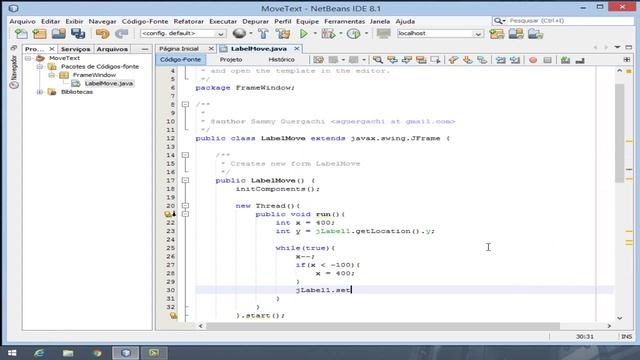Close the LabelMove.java tab
Screen dimensions: 640x360
297,49
